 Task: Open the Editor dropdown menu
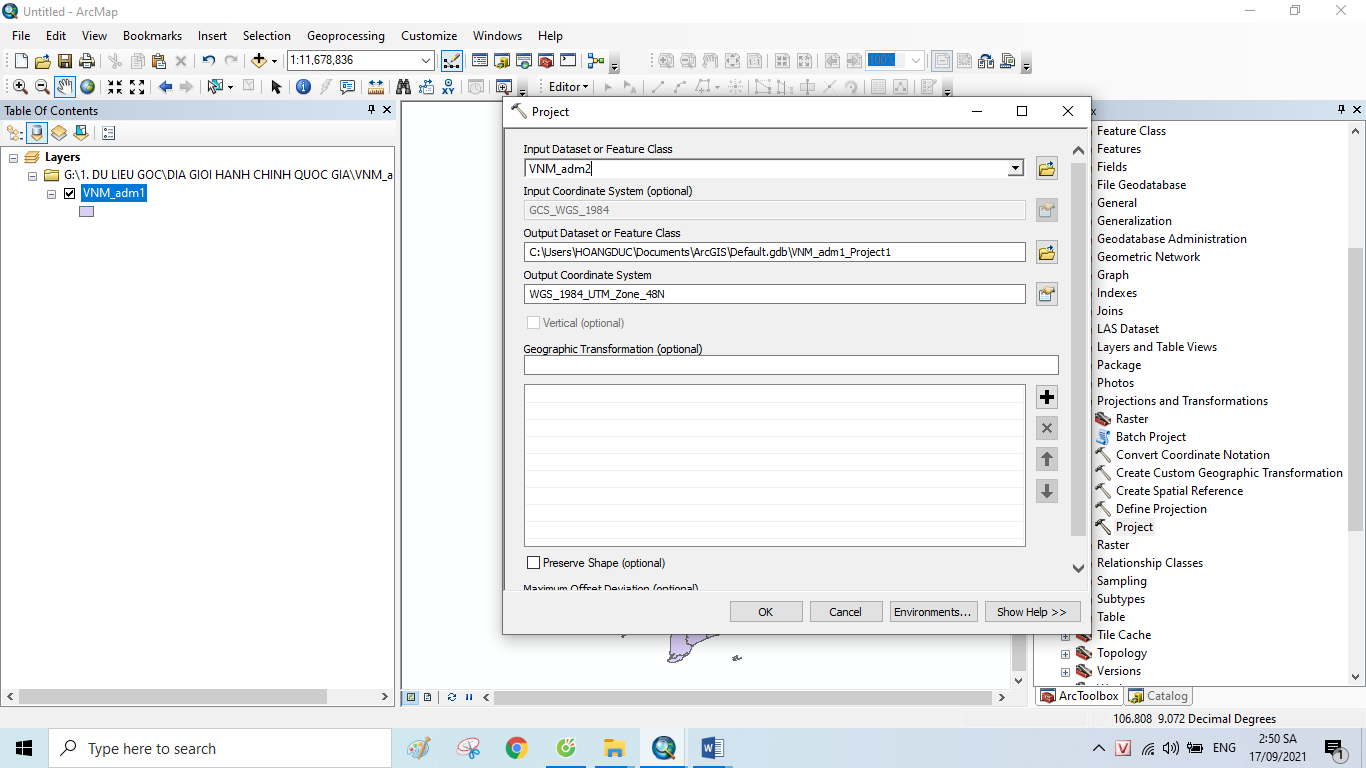coord(569,87)
